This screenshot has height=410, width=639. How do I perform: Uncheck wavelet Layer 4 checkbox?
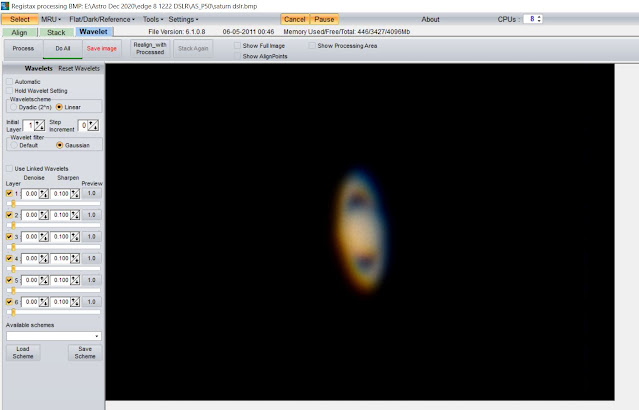(9, 258)
